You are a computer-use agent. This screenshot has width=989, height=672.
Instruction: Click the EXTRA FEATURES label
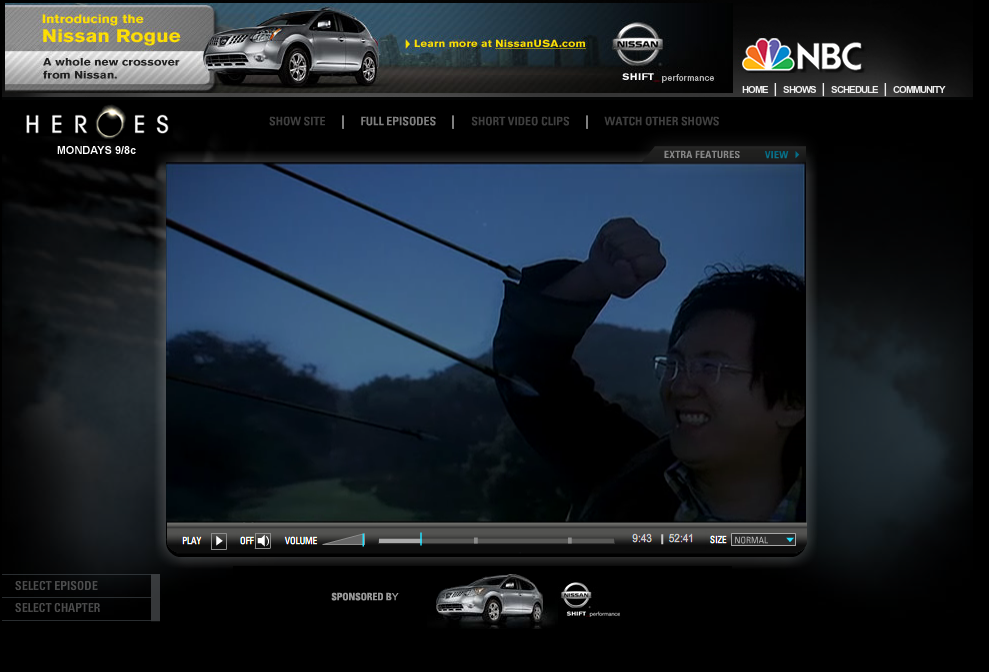tap(701, 155)
